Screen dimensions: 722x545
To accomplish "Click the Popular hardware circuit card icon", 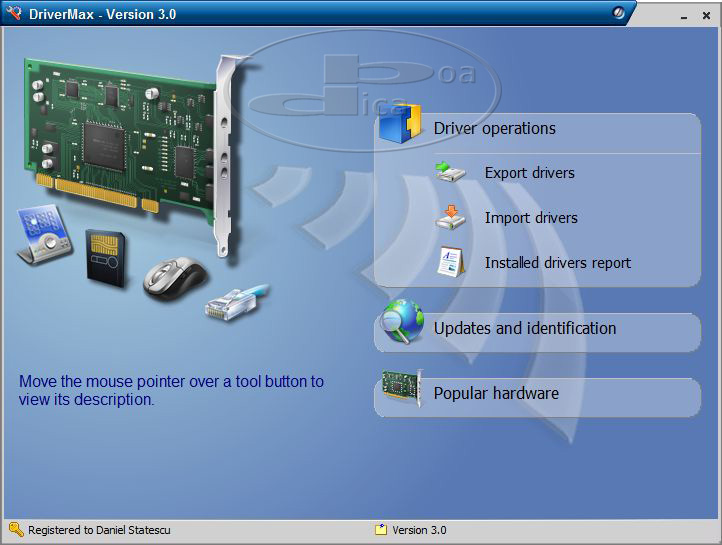I will pyautogui.click(x=401, y=387).
